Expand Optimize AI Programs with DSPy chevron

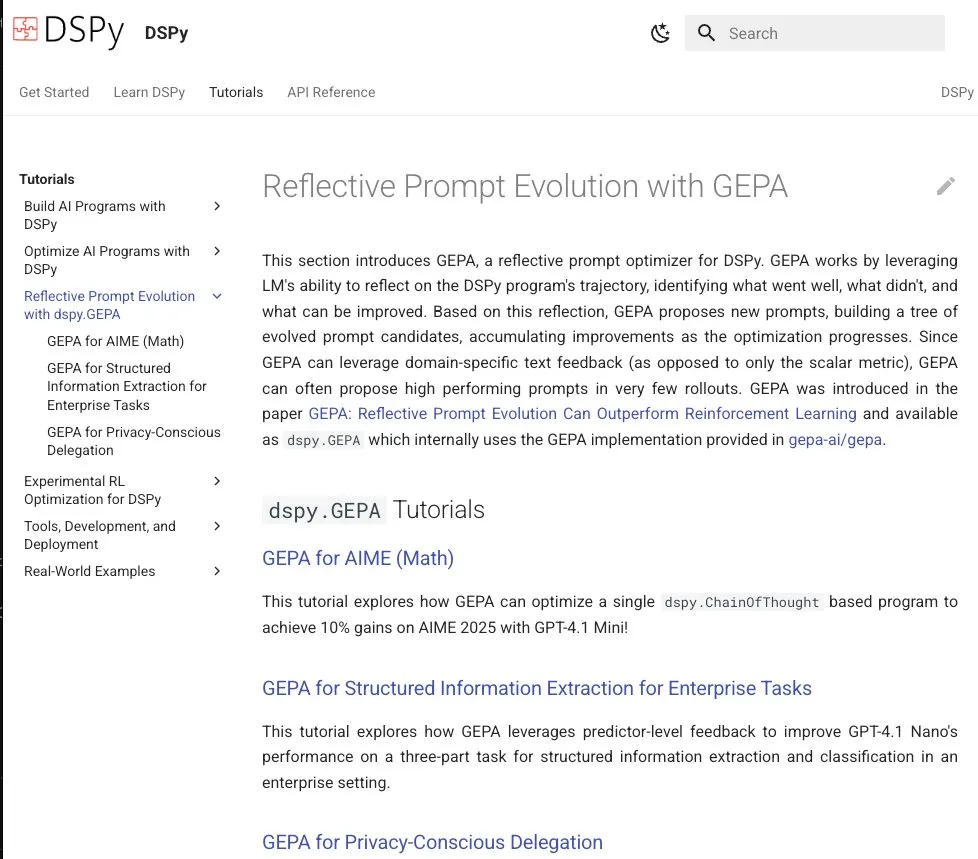(217, 252)
